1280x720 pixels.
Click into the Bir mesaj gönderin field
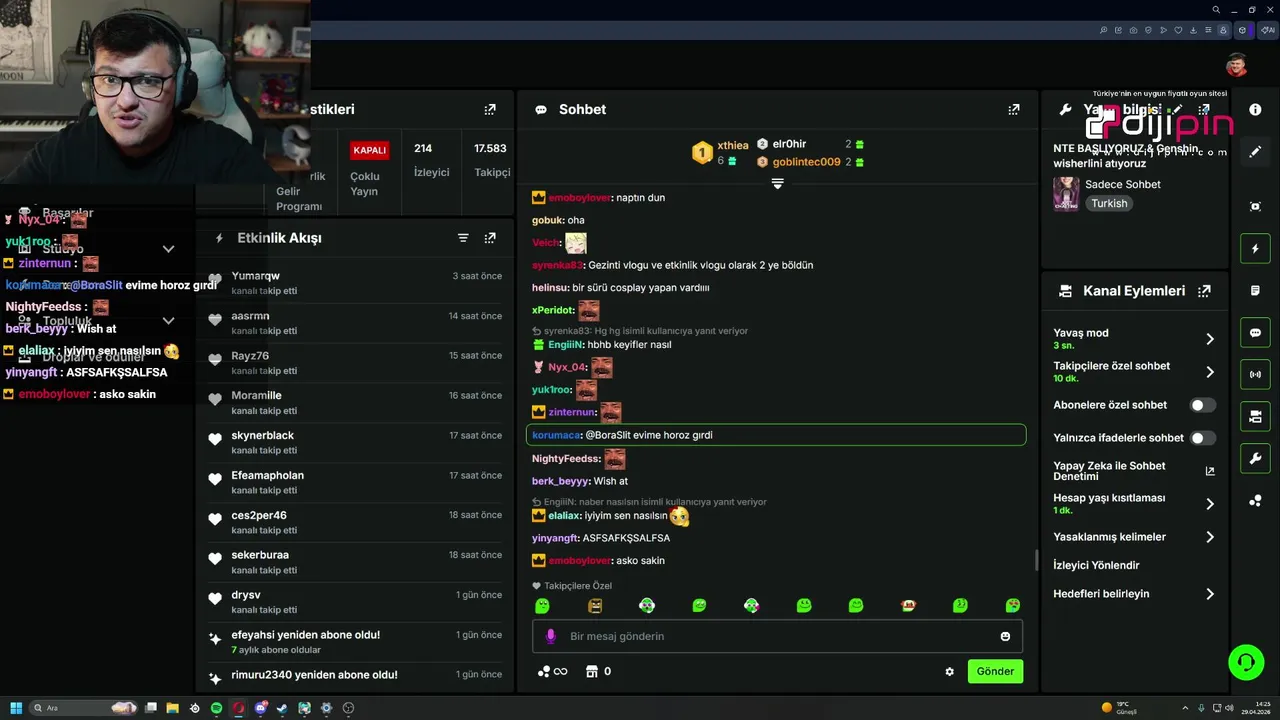(777, 636)
